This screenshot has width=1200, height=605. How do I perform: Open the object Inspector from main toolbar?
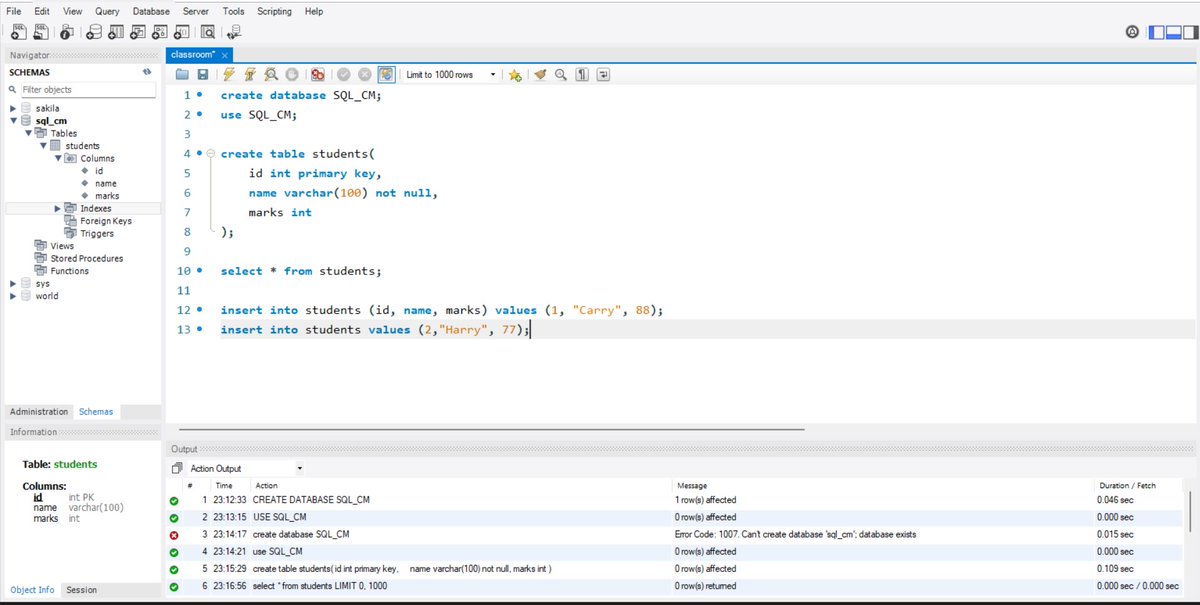point(69,33)
